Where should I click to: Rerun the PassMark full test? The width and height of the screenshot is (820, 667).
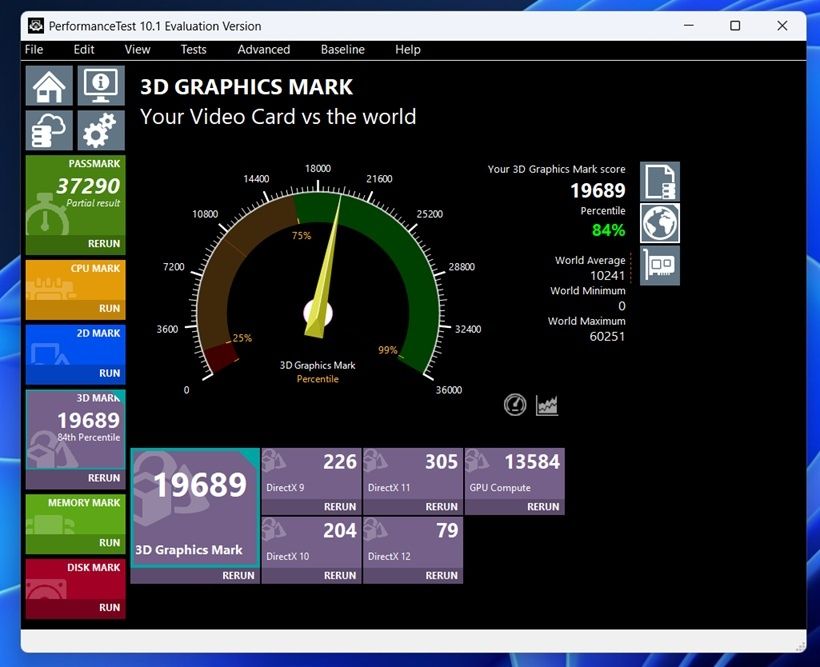point(104,244)
